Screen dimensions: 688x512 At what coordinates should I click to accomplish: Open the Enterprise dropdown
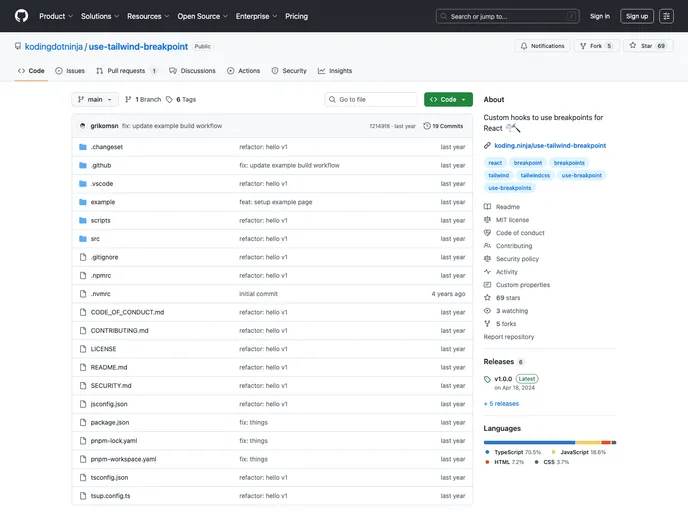(x=256, y=16)
